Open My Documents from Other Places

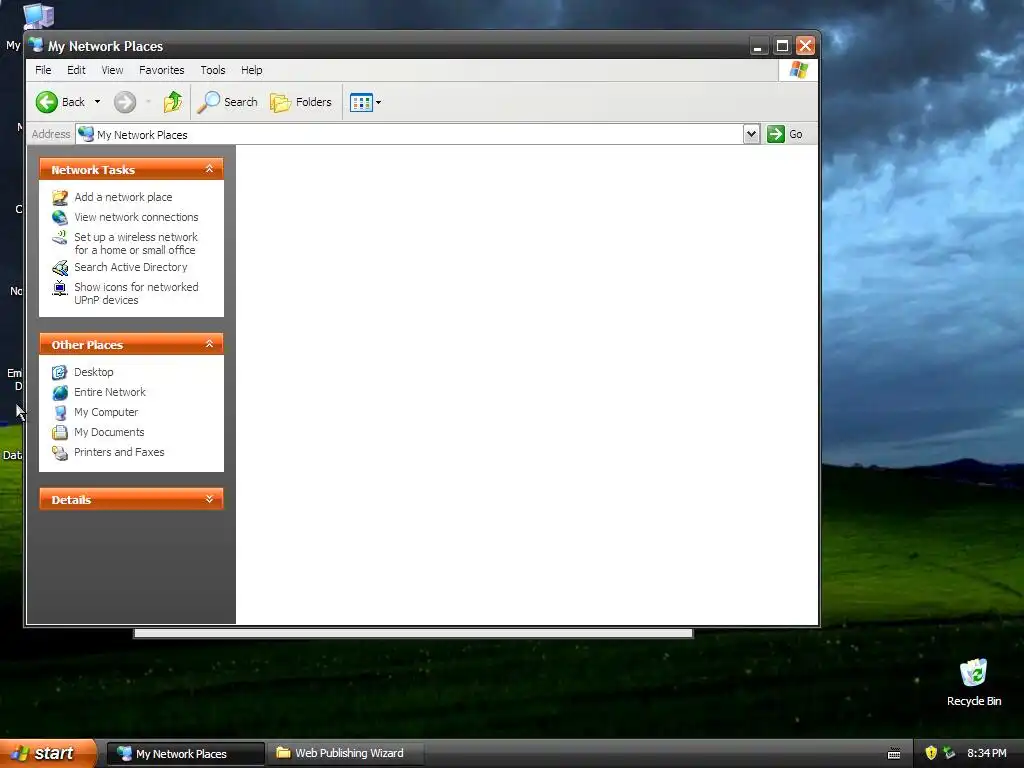[109, 432]
